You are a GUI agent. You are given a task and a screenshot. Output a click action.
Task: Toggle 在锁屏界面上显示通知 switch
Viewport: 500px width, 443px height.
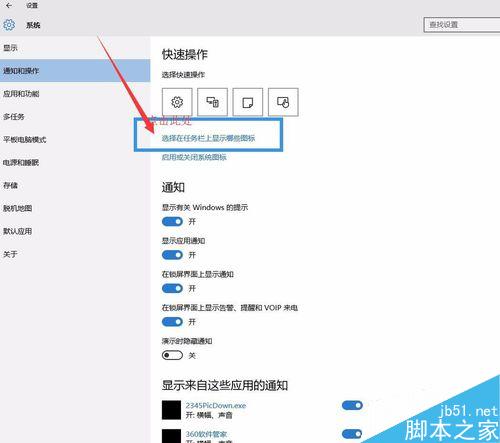tap(172, 288)
